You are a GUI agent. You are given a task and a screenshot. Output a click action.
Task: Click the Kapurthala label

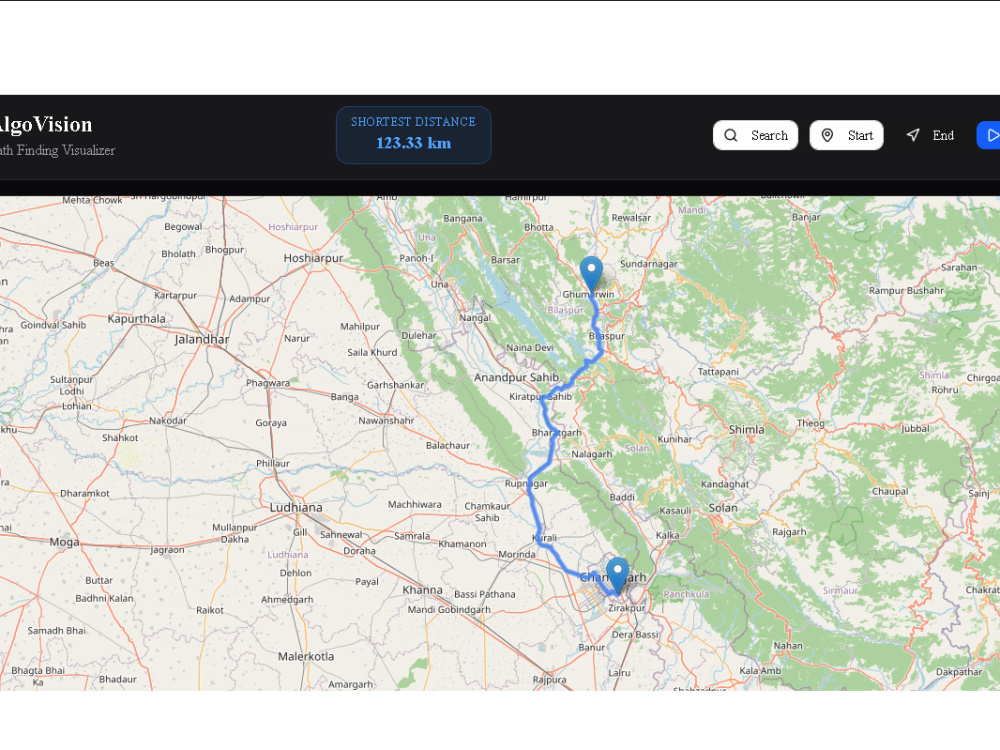click(x=136, y=319)
